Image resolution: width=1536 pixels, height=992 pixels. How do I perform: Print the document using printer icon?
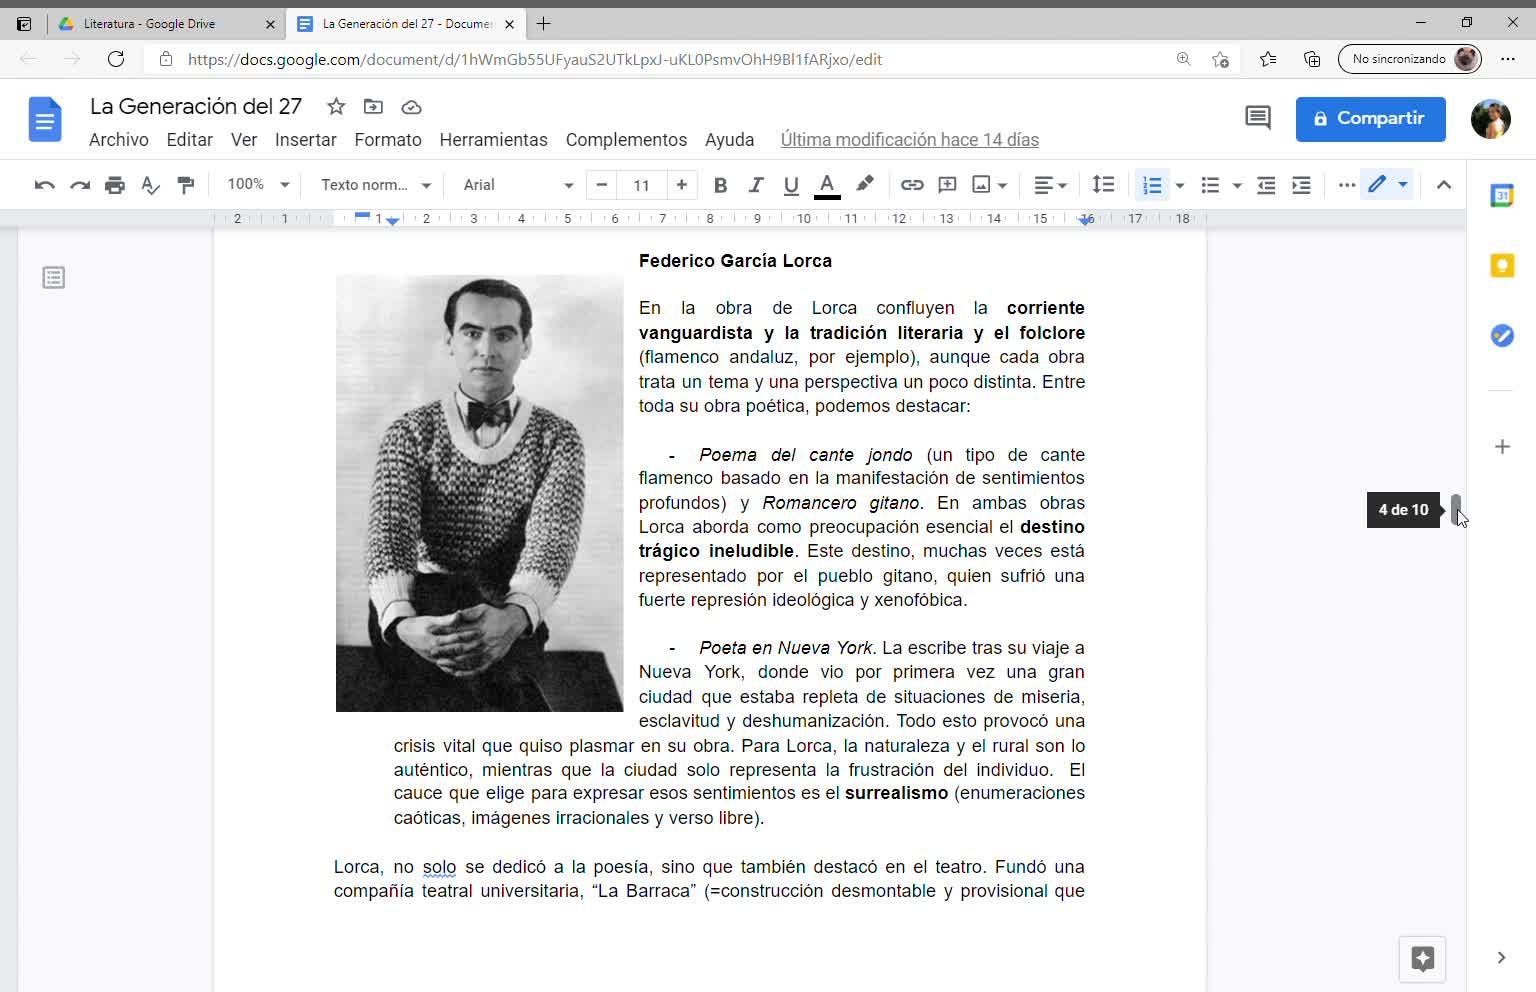[x=115, y=185]
